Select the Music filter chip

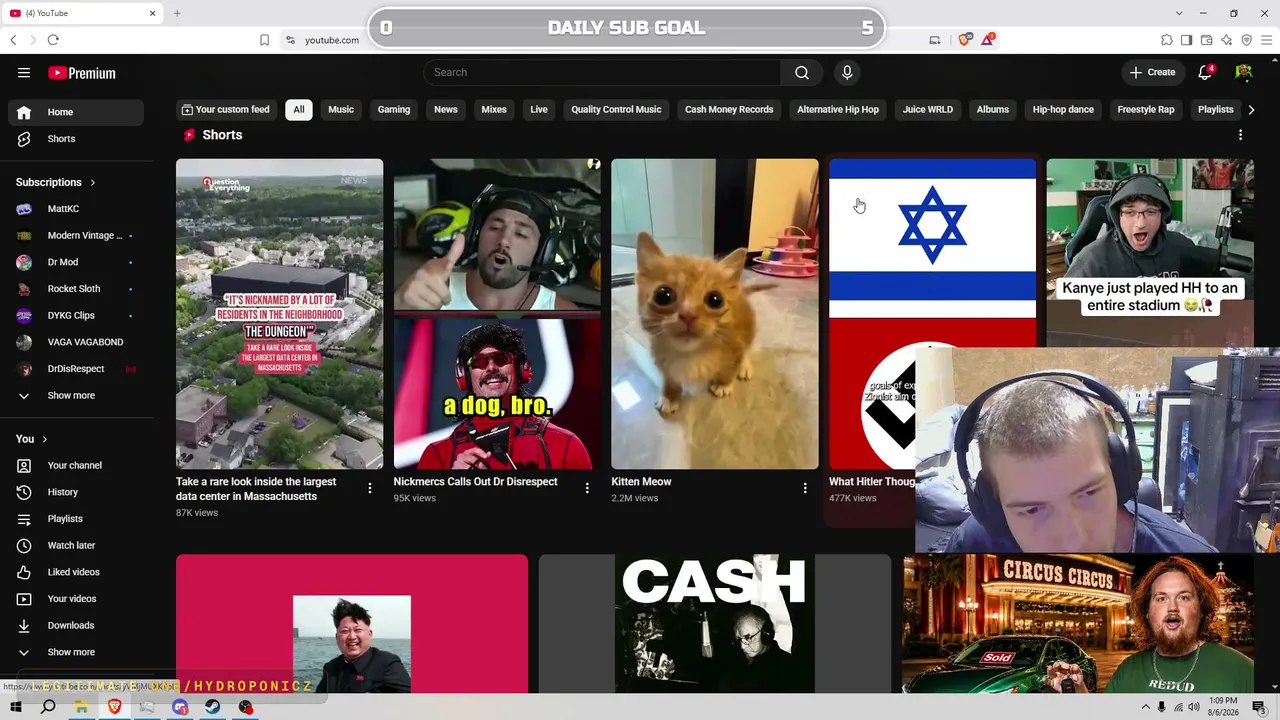(x=341, y=109)
